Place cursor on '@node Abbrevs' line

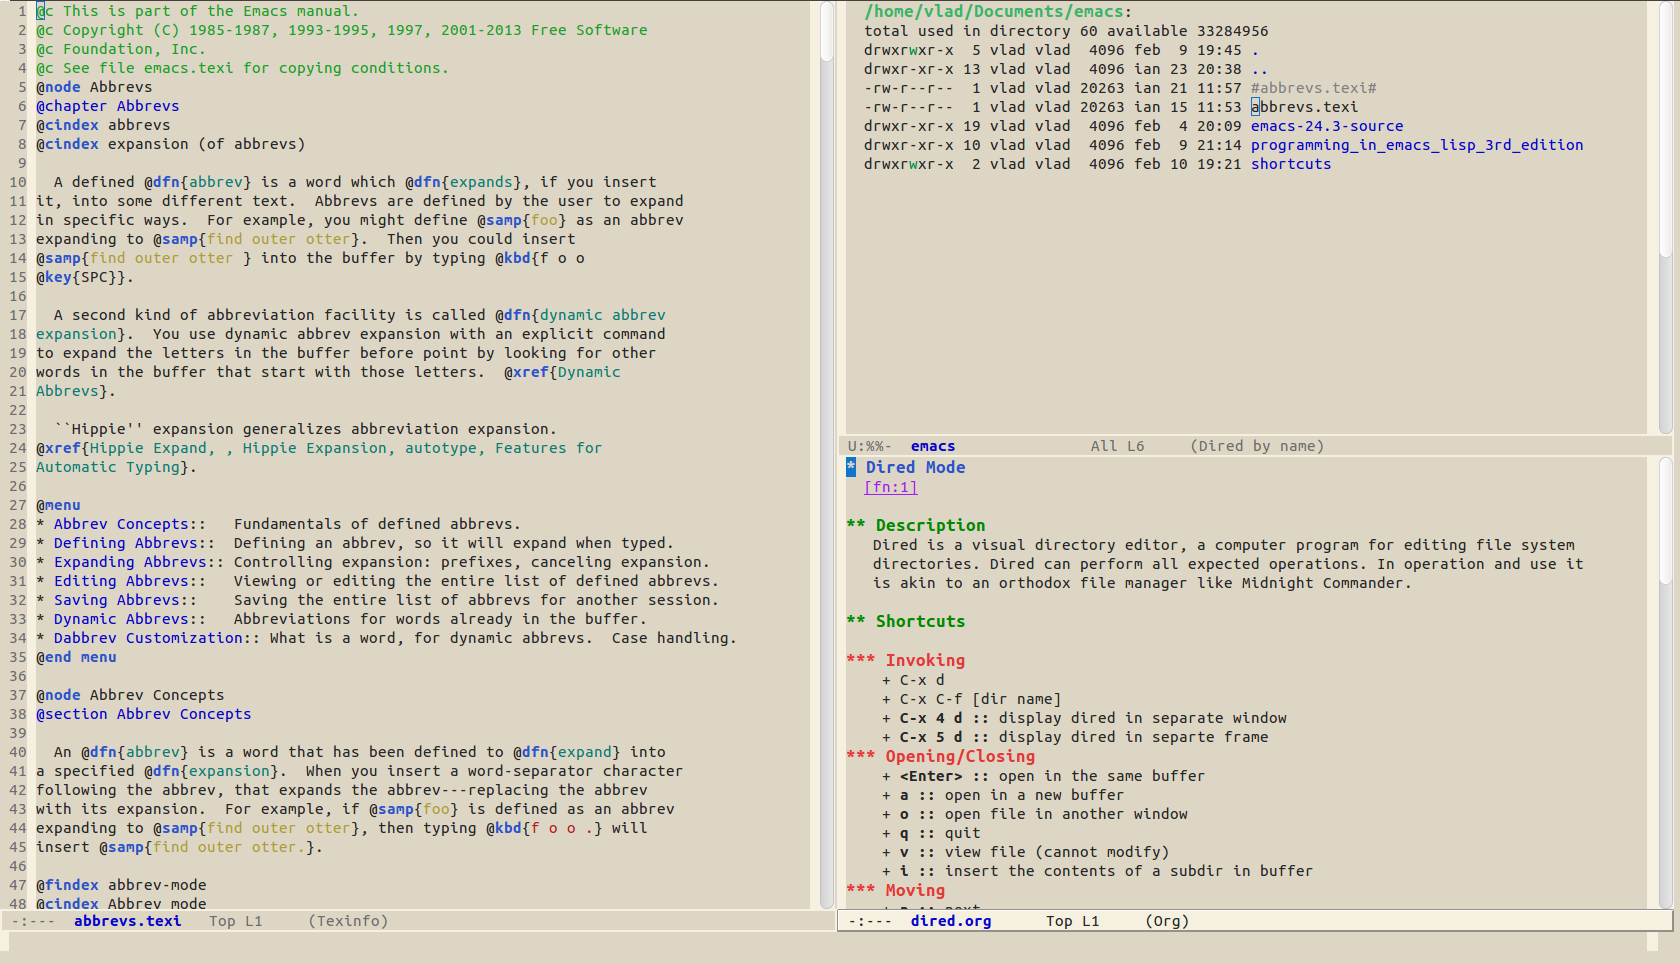coord(94,87)
